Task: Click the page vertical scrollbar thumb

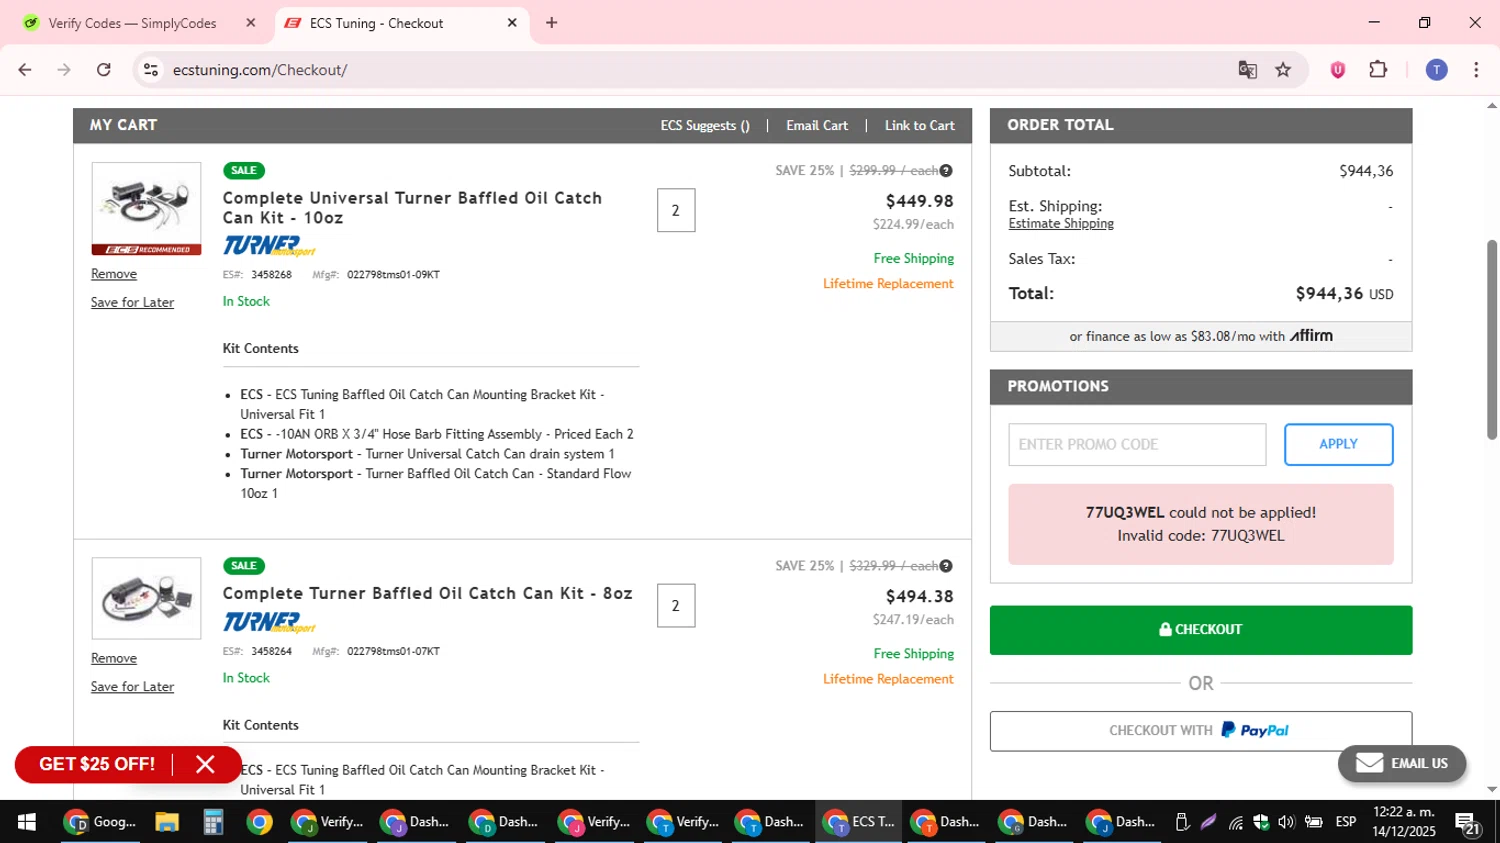Action: point(1492,340)
